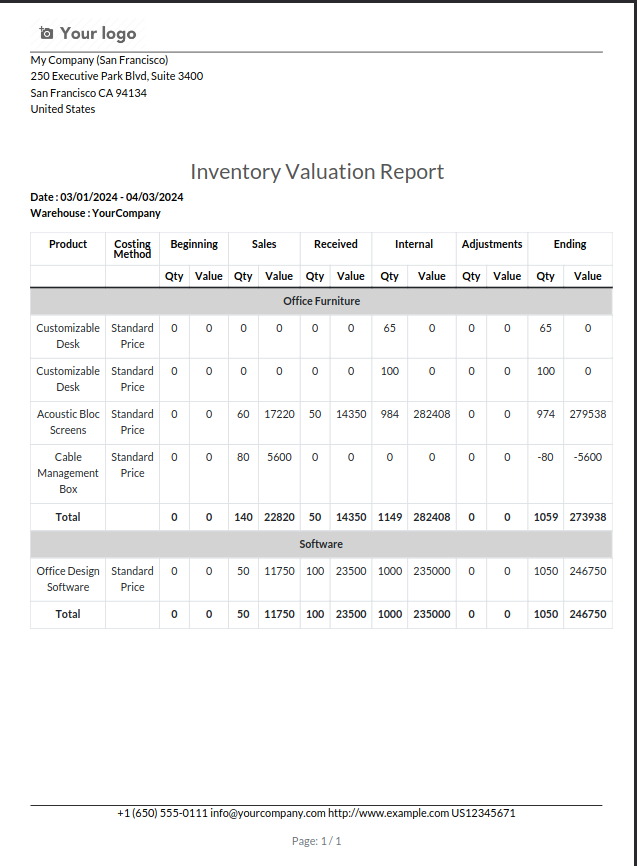
Task: Click the Warehouse : YourCompany line
Action: coord(96,213)
